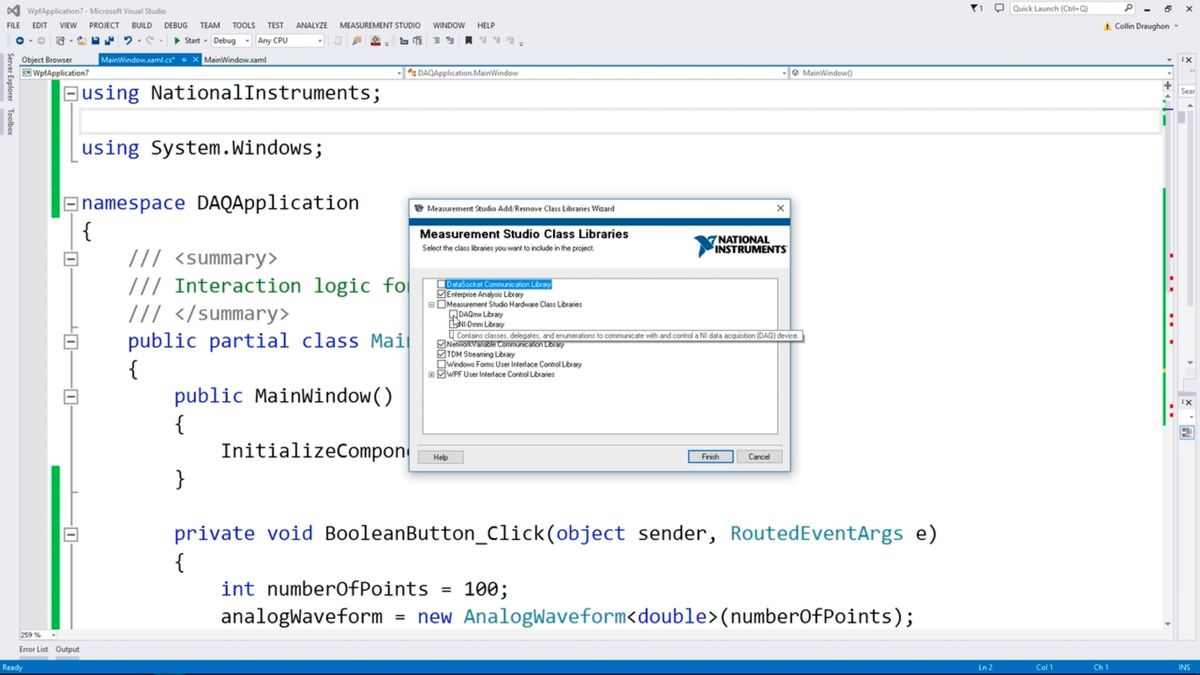The width and height of the screenshot is (1200, 675).
Task: Expand WPF User Interface Control Libraries node
Action: [431, 375]
